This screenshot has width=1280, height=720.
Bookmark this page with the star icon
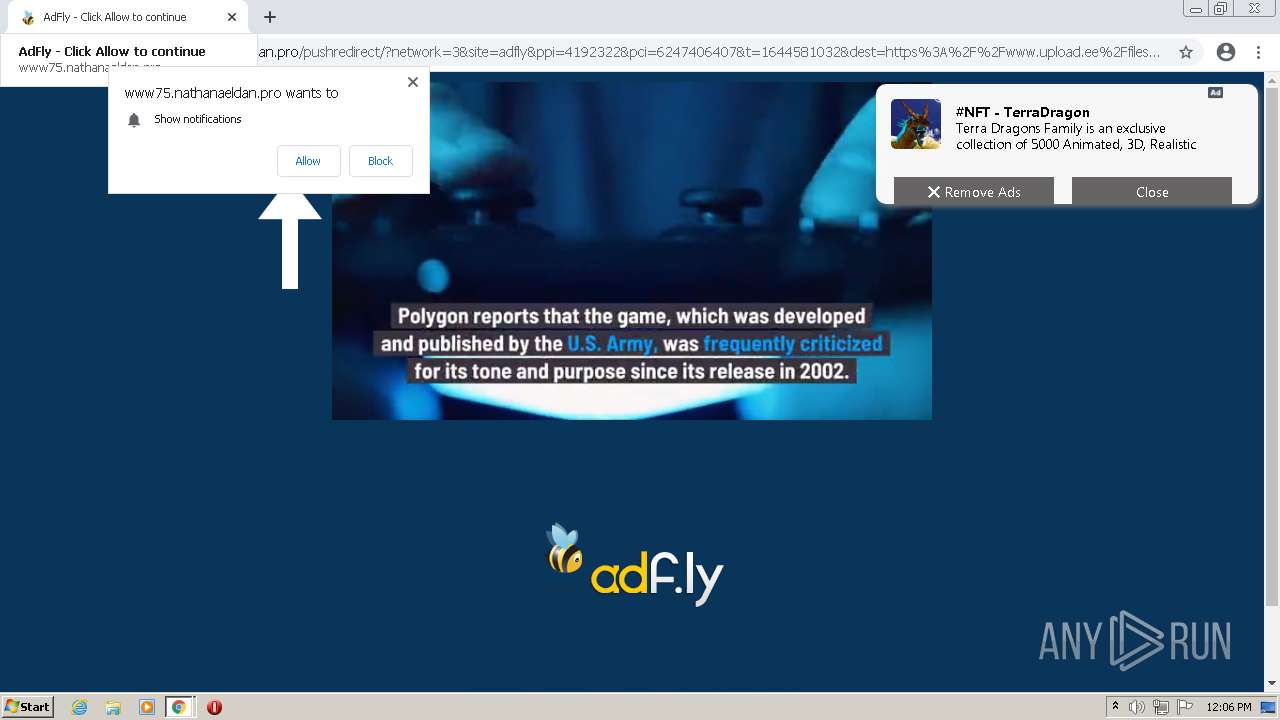[1186, 52]
